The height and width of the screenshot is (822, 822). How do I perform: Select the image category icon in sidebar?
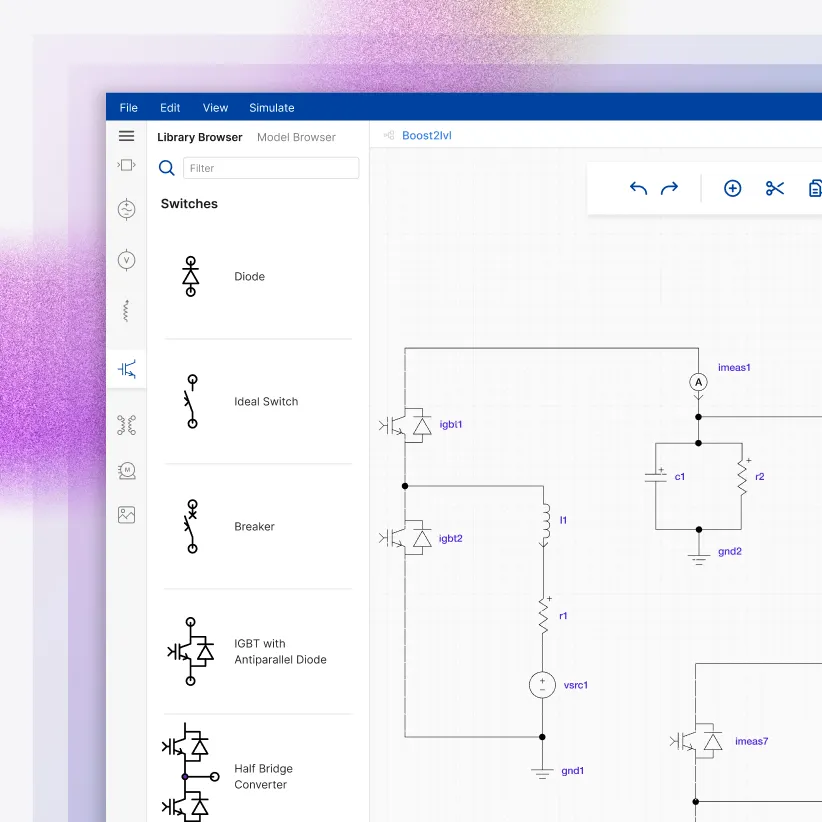point(126,515)
